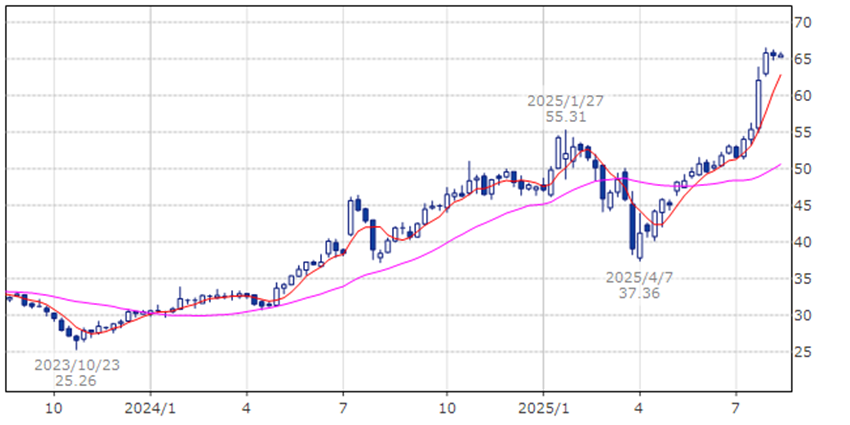This screenshot has width=850, height=425.
Task: Click the 2025/4/7 low date annotation
Action: tap(640, 276)
